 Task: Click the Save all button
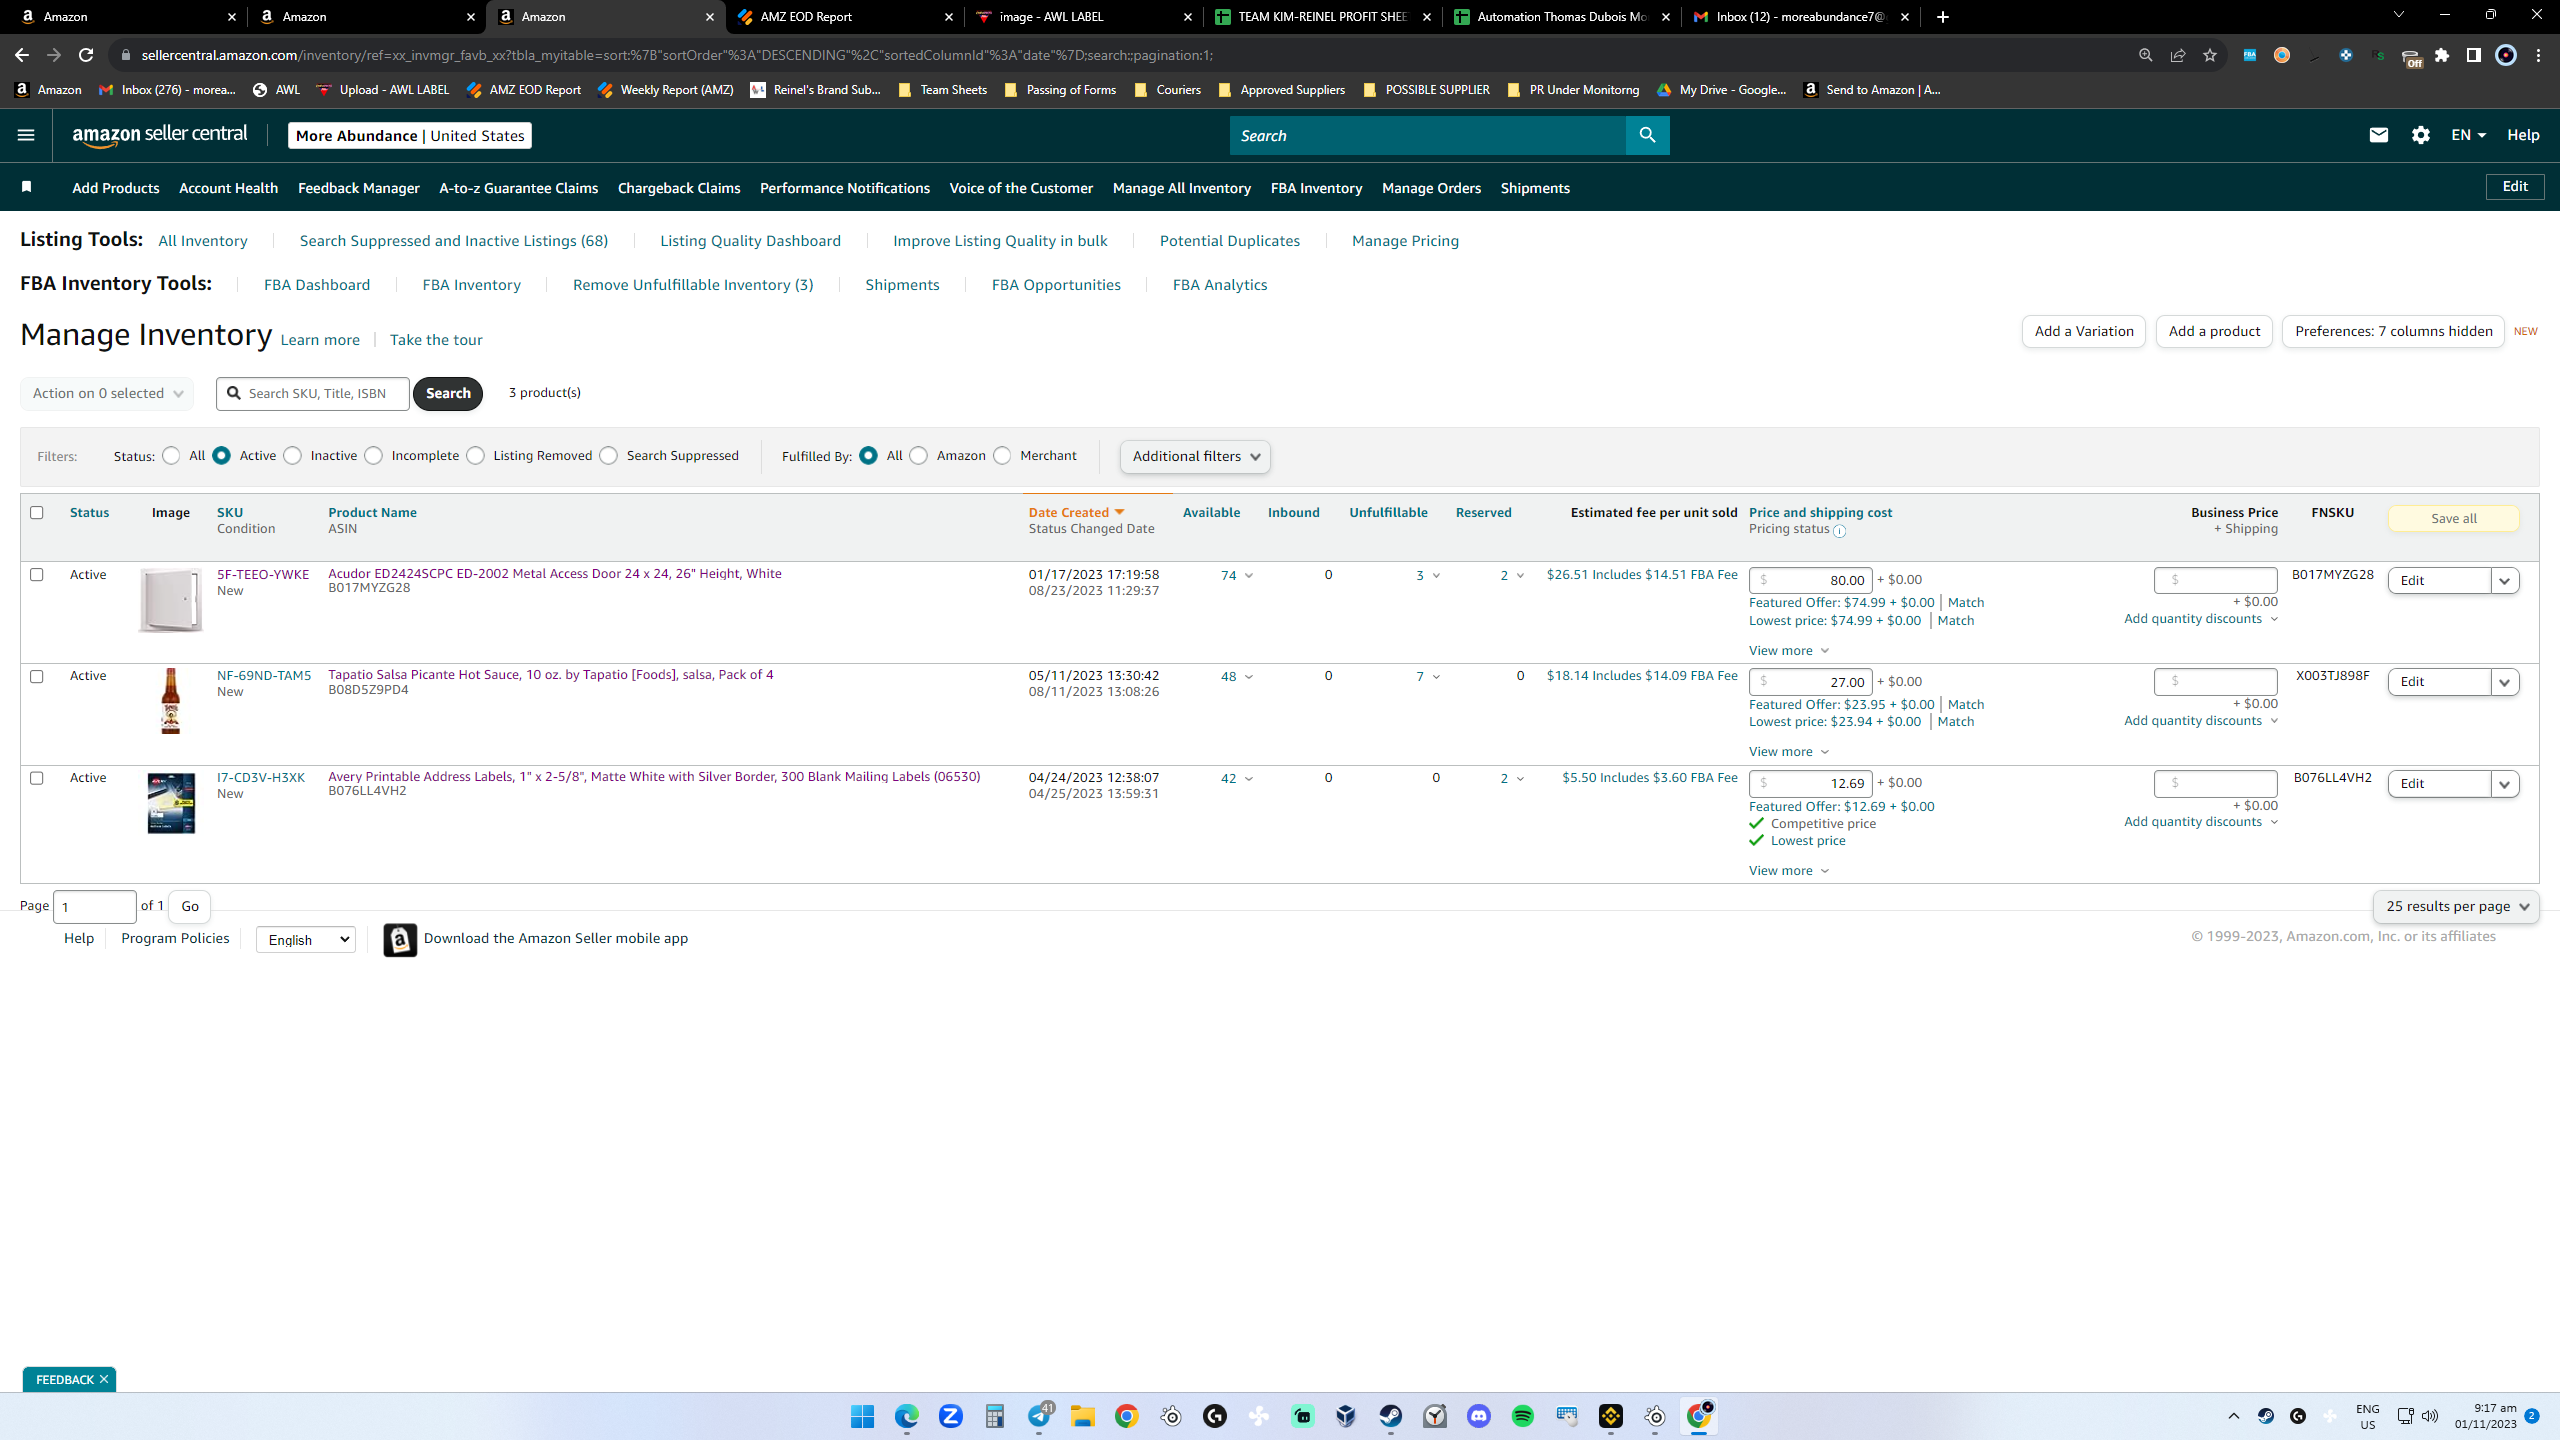point(2453,519)
